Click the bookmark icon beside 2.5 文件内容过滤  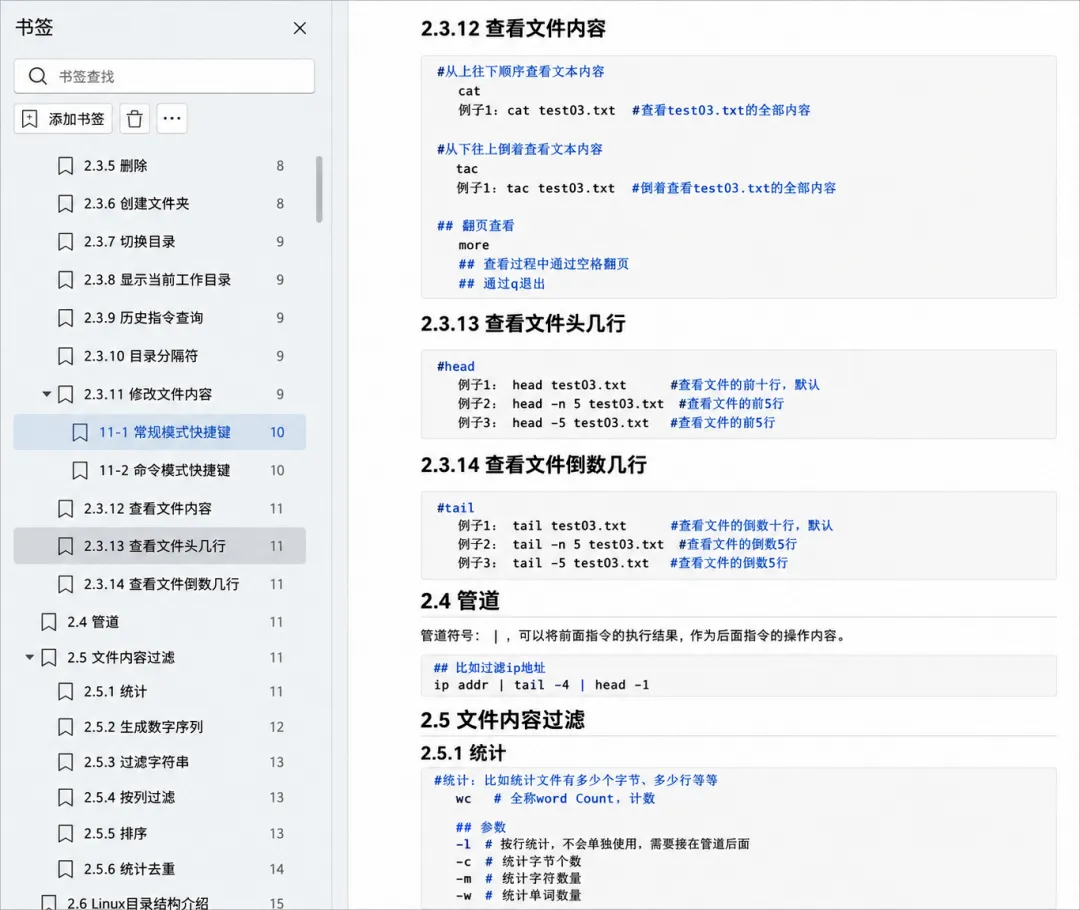[x=49, y=658]
